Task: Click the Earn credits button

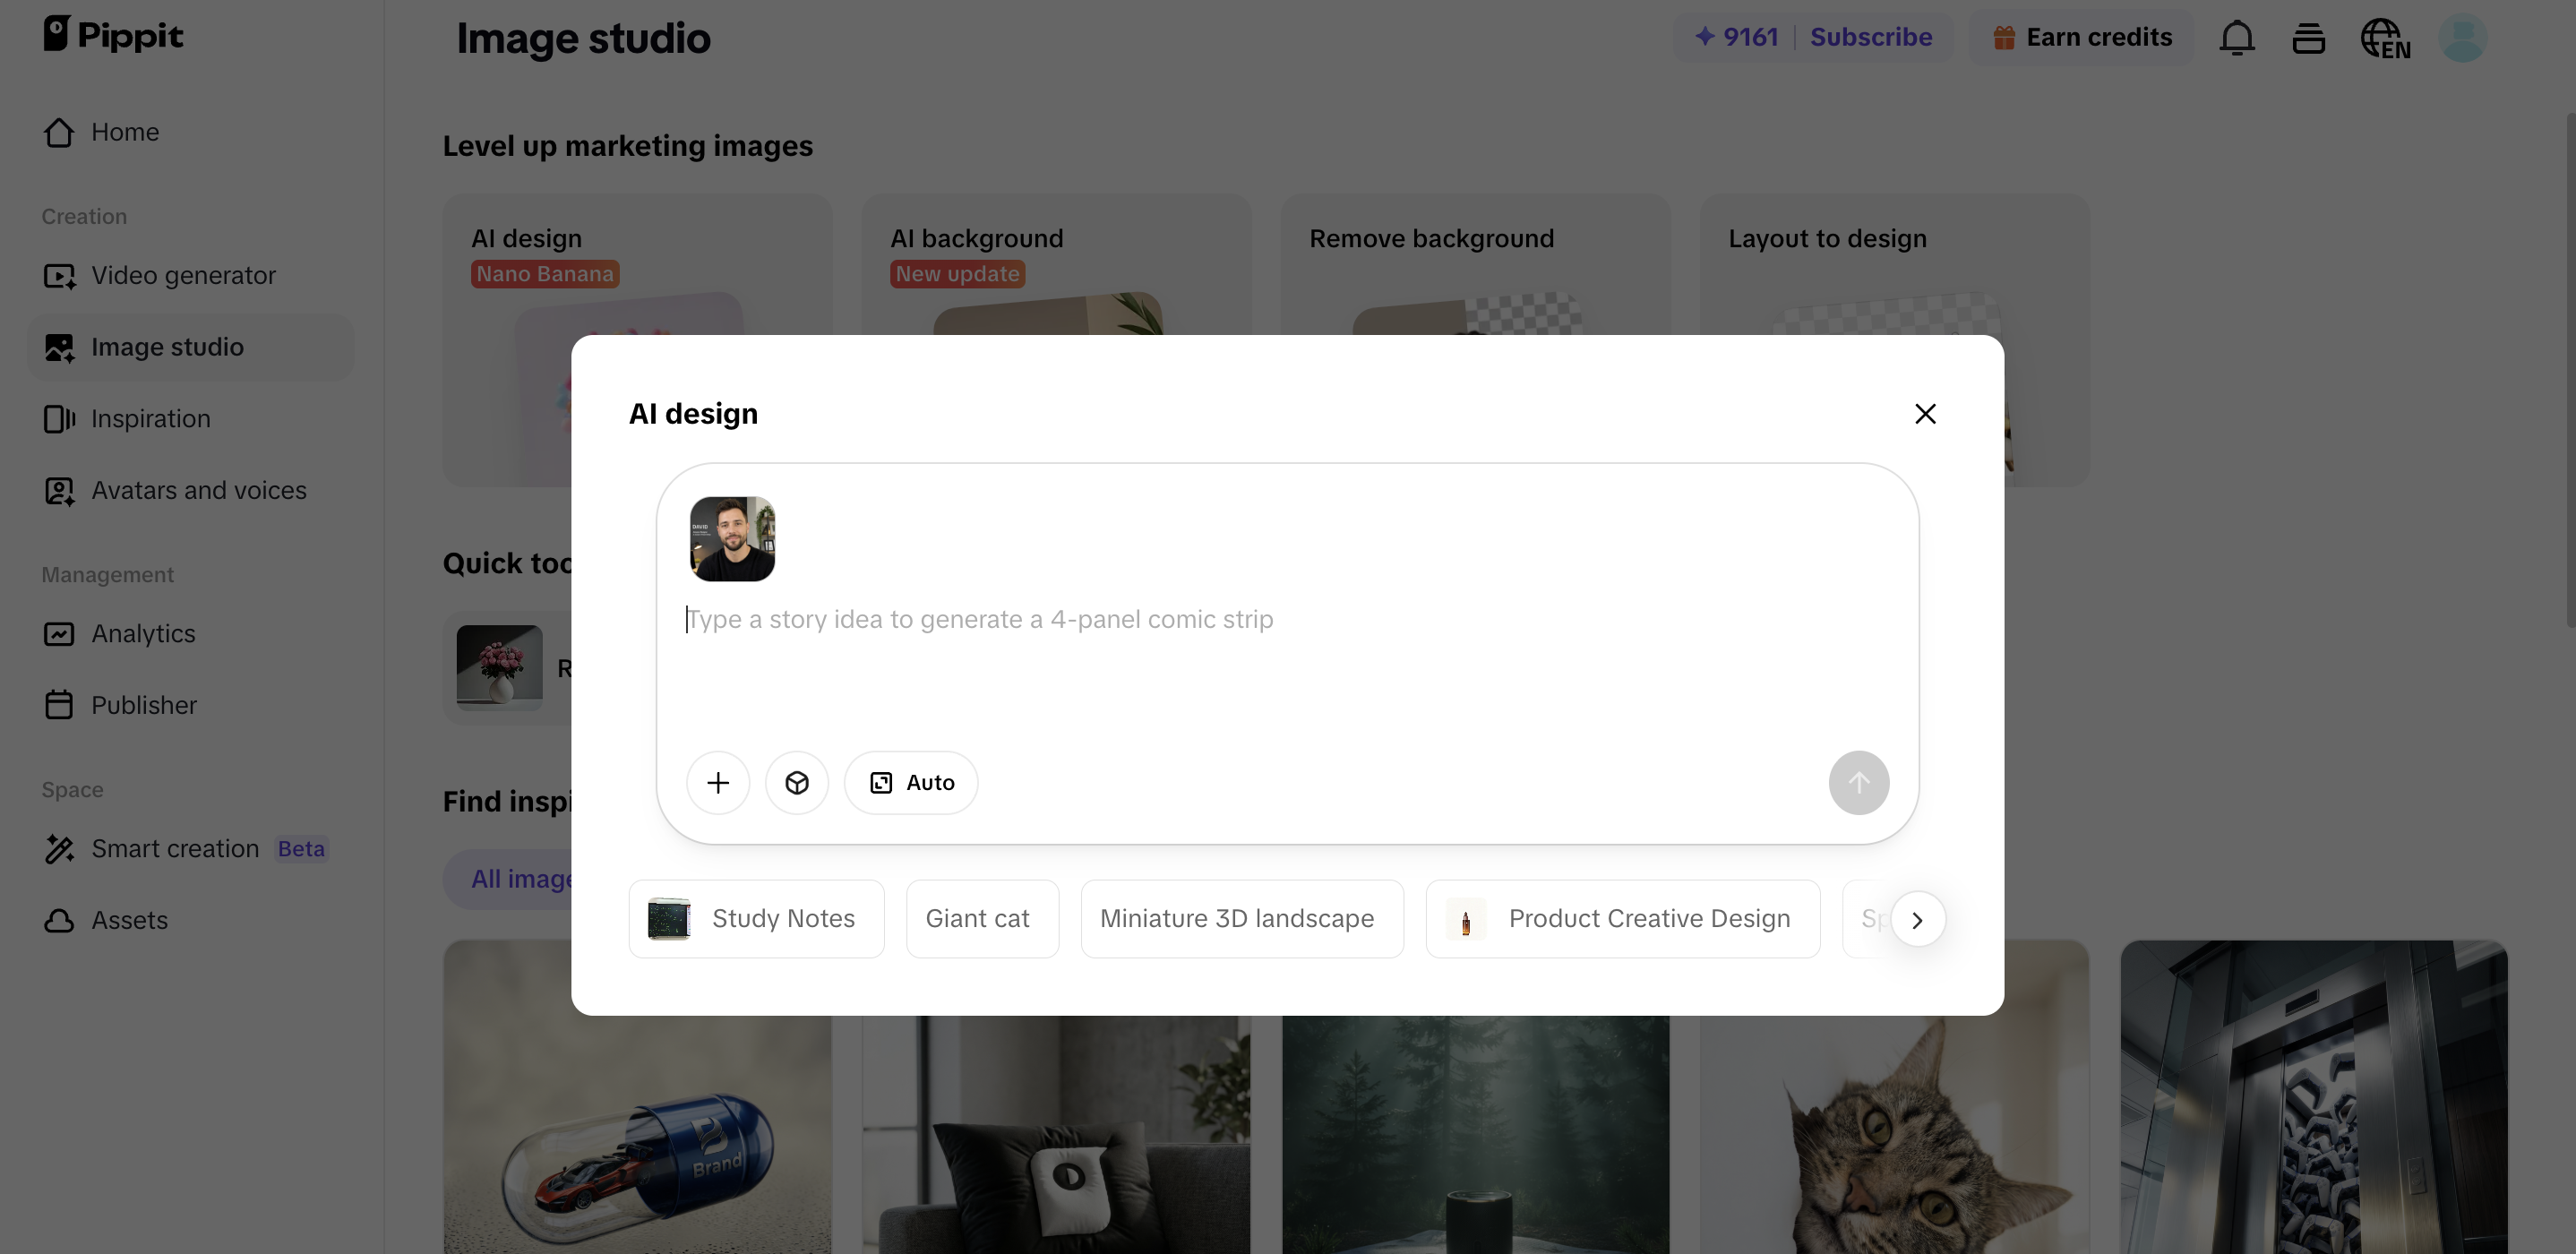Action: [2082, 37]
